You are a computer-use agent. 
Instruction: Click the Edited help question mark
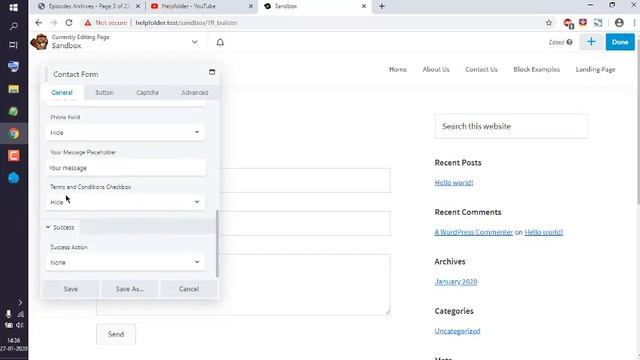pos(569,42)
